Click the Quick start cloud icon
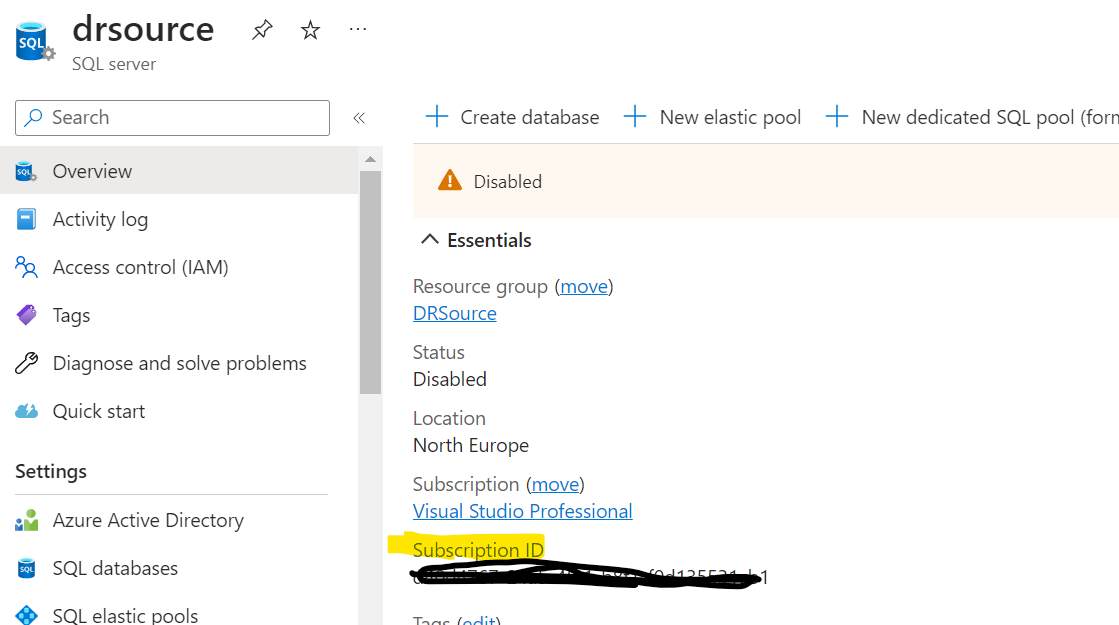Screen dimensions: 1119x625 (26, 411)
